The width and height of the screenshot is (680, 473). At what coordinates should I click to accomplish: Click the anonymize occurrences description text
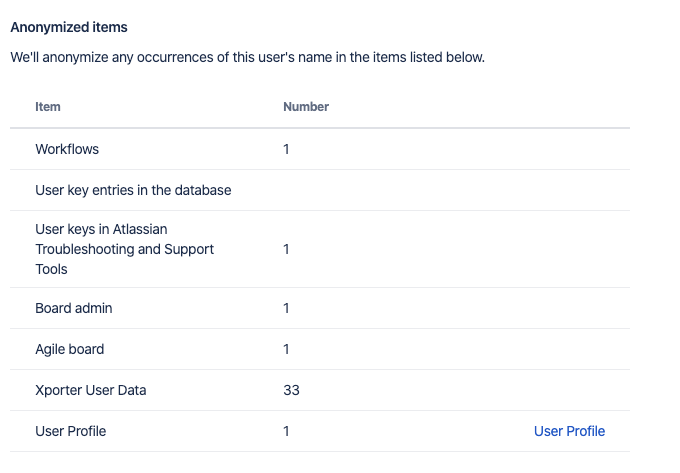pyautogui.click(x=247, y=58)
